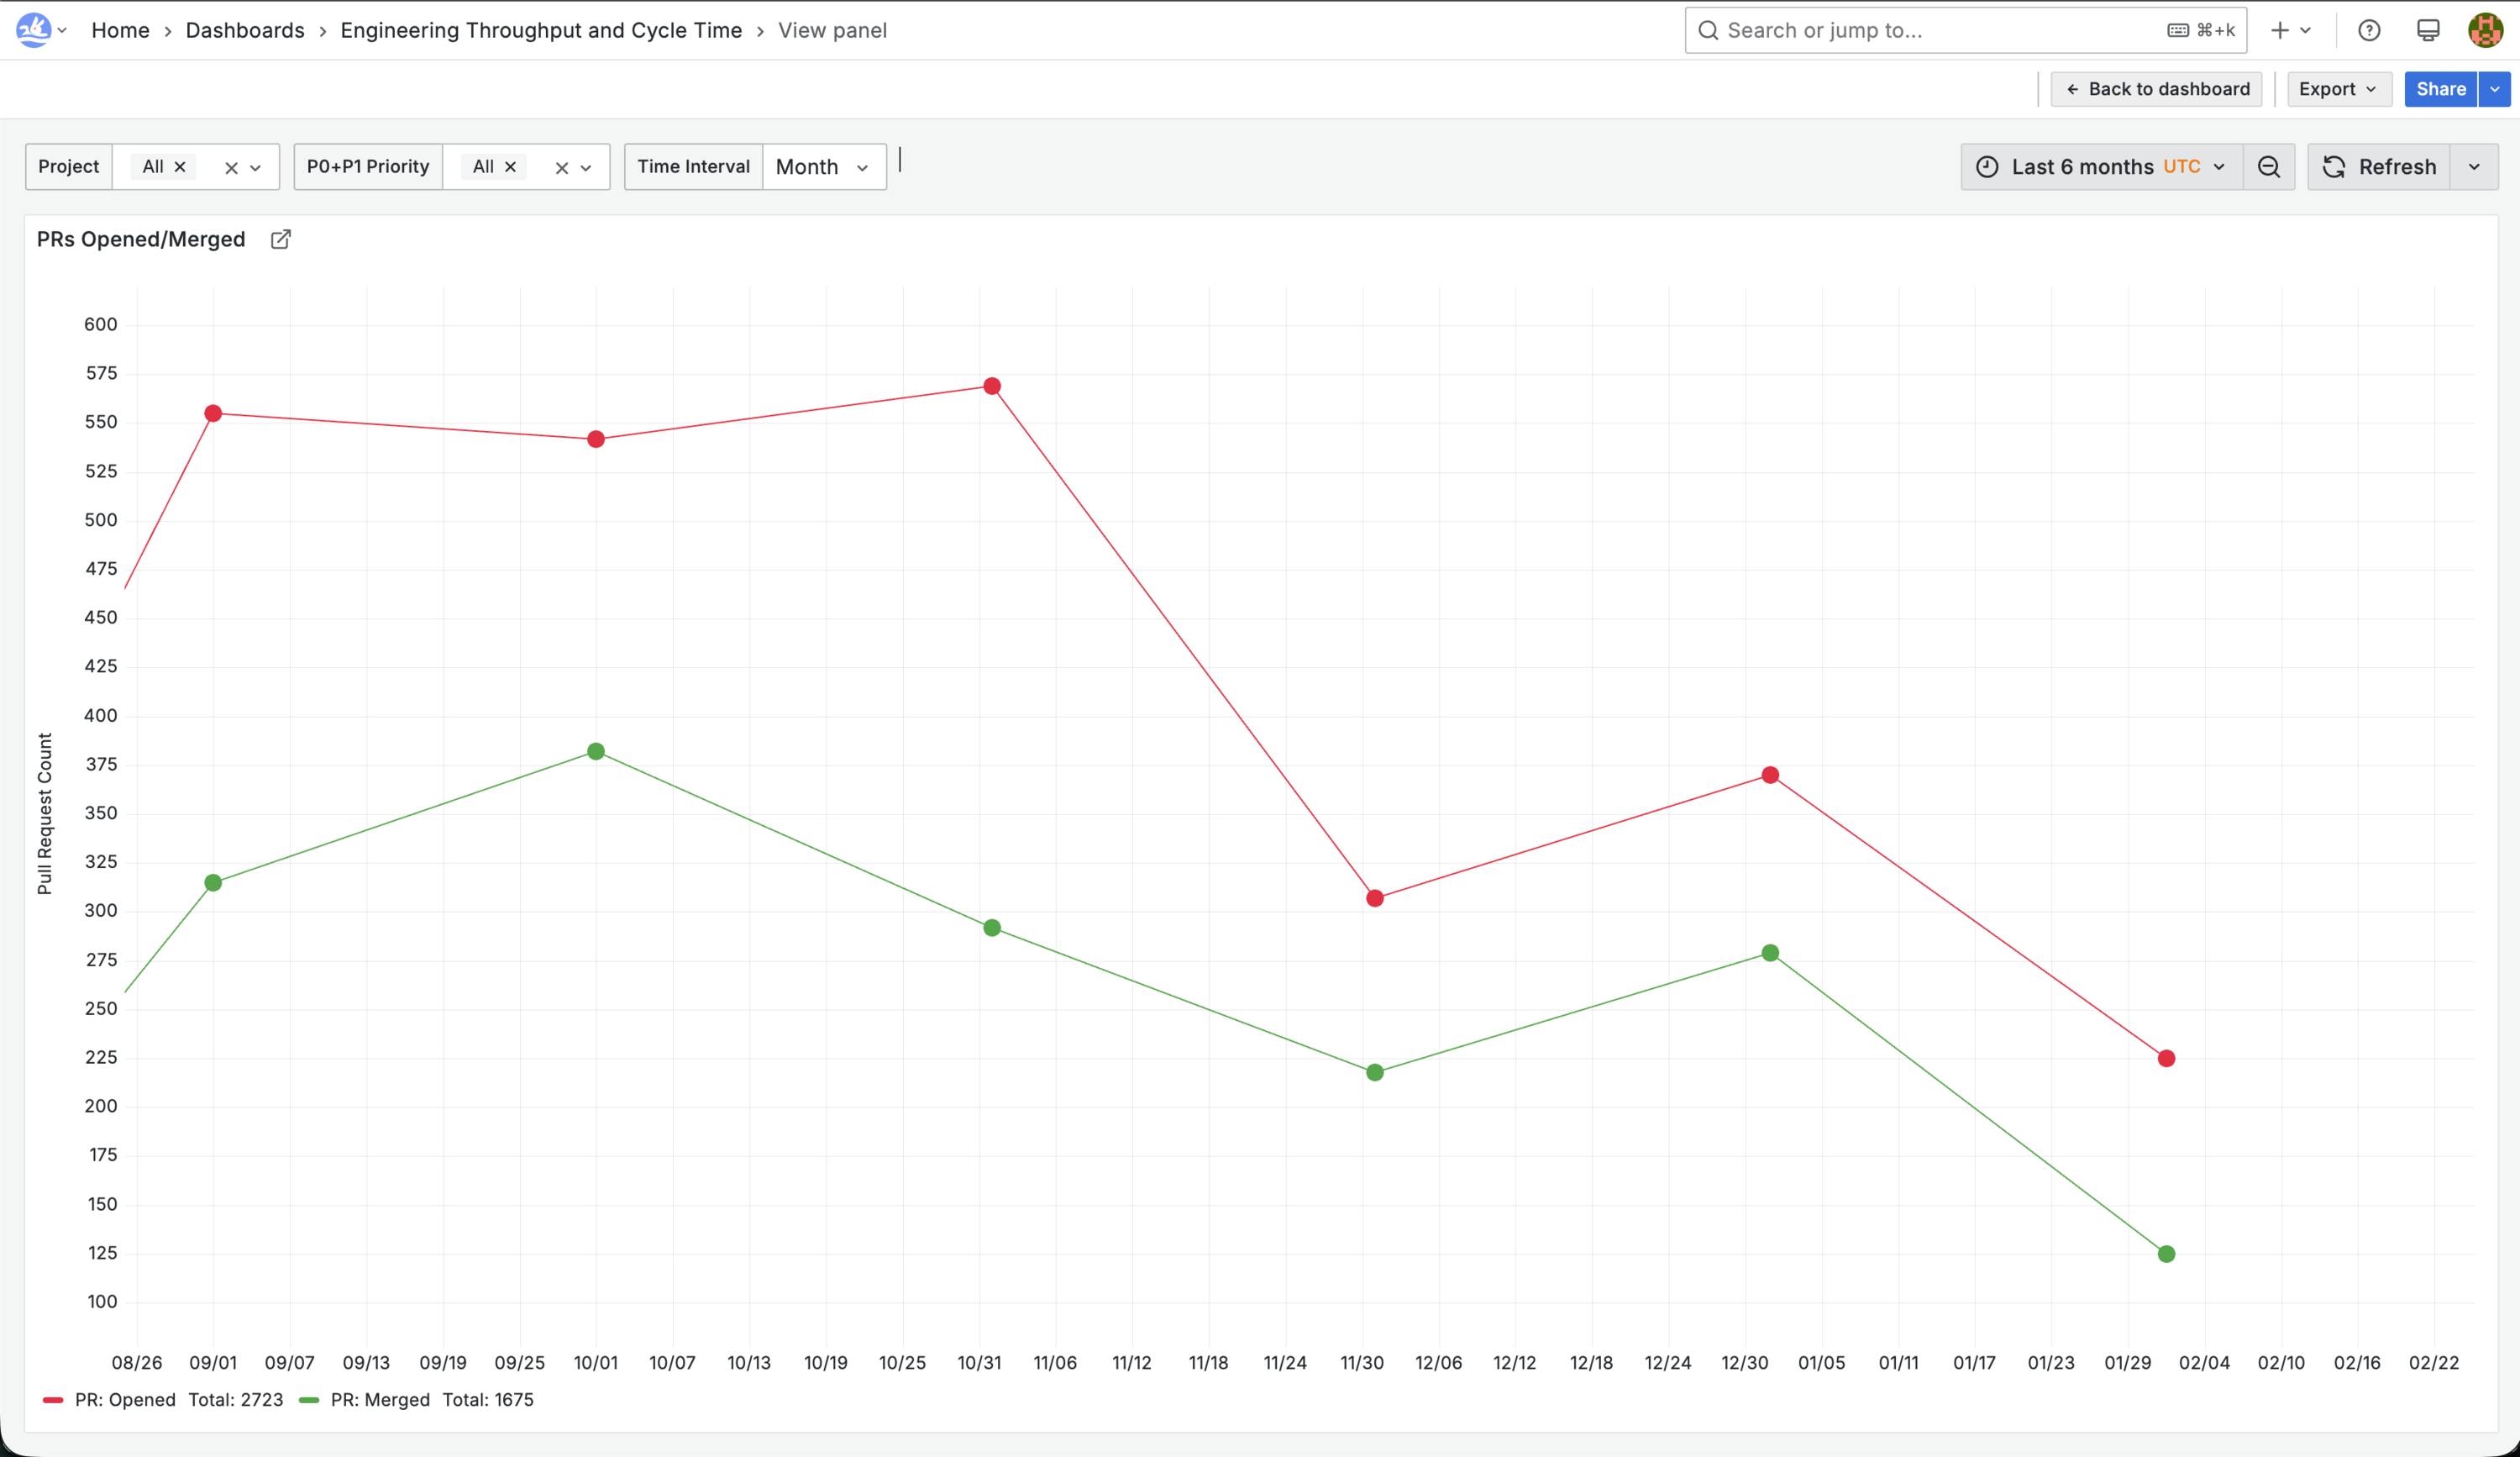Click the zoom out time range icon
The width and height of the screenshot is (2520, 1457).
point(2269,167)
